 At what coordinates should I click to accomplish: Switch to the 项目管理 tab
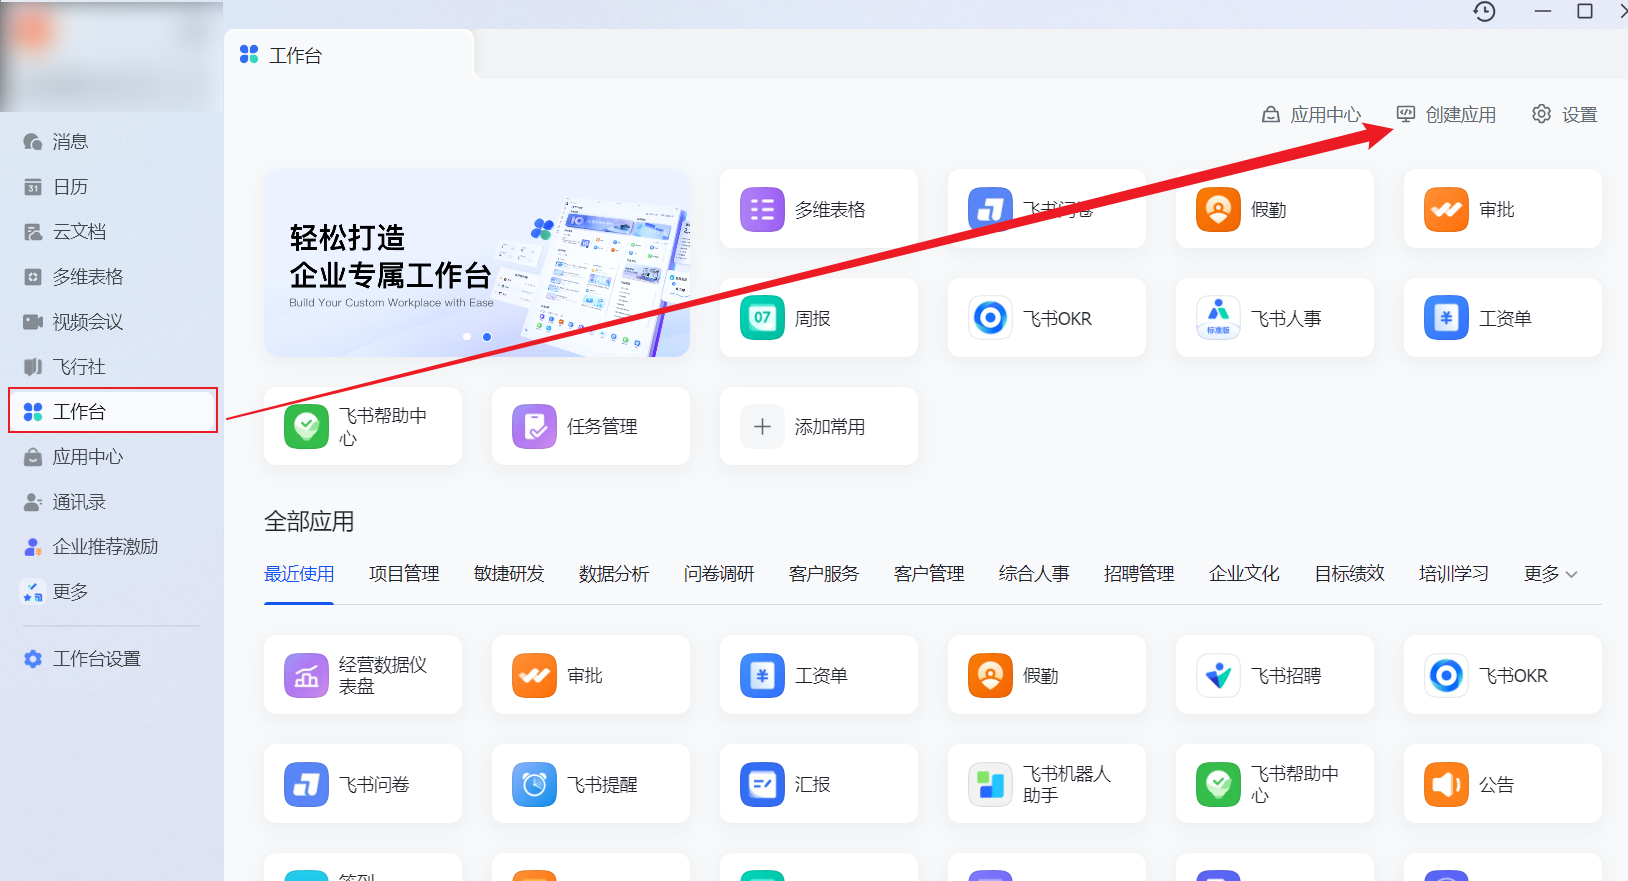(x=404, y=574)
